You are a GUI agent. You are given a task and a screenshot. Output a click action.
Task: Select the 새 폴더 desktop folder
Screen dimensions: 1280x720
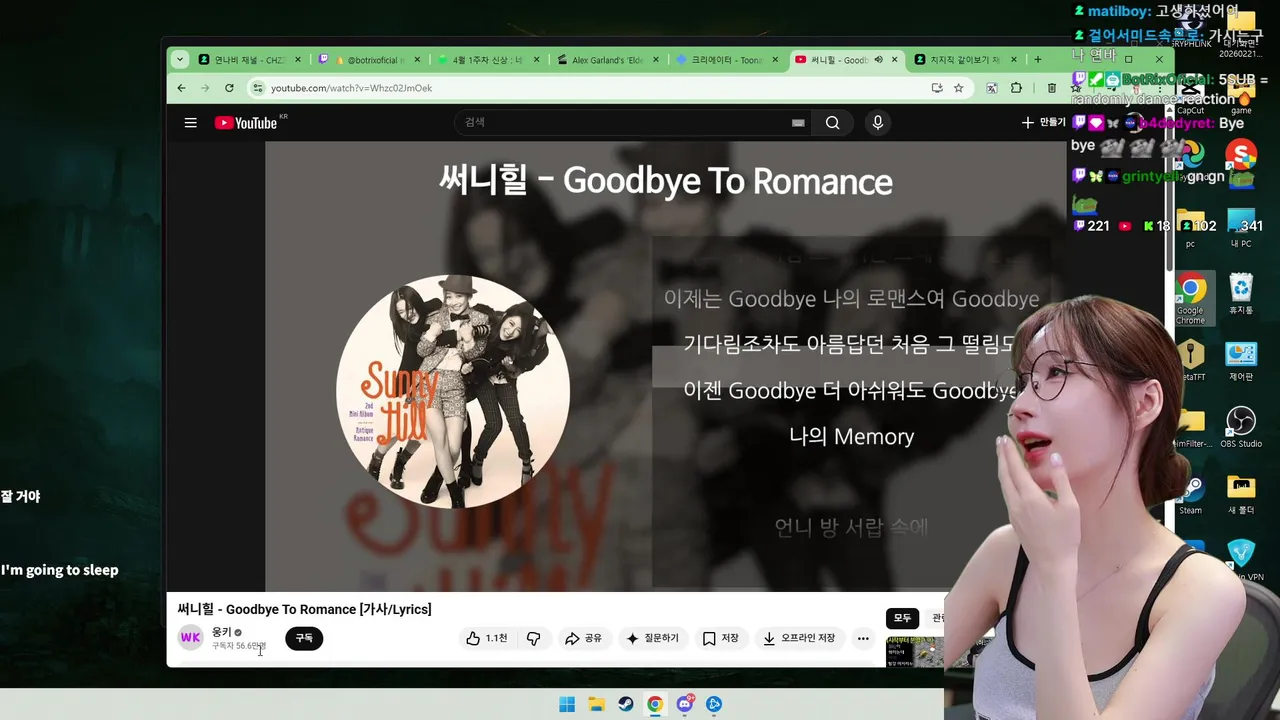[1241, 495]
